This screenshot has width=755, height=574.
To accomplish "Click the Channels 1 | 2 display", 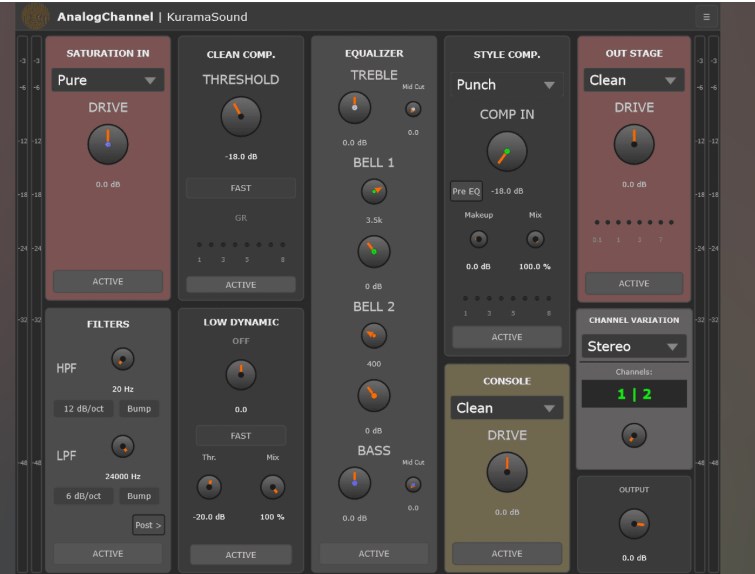I will 634,394.
